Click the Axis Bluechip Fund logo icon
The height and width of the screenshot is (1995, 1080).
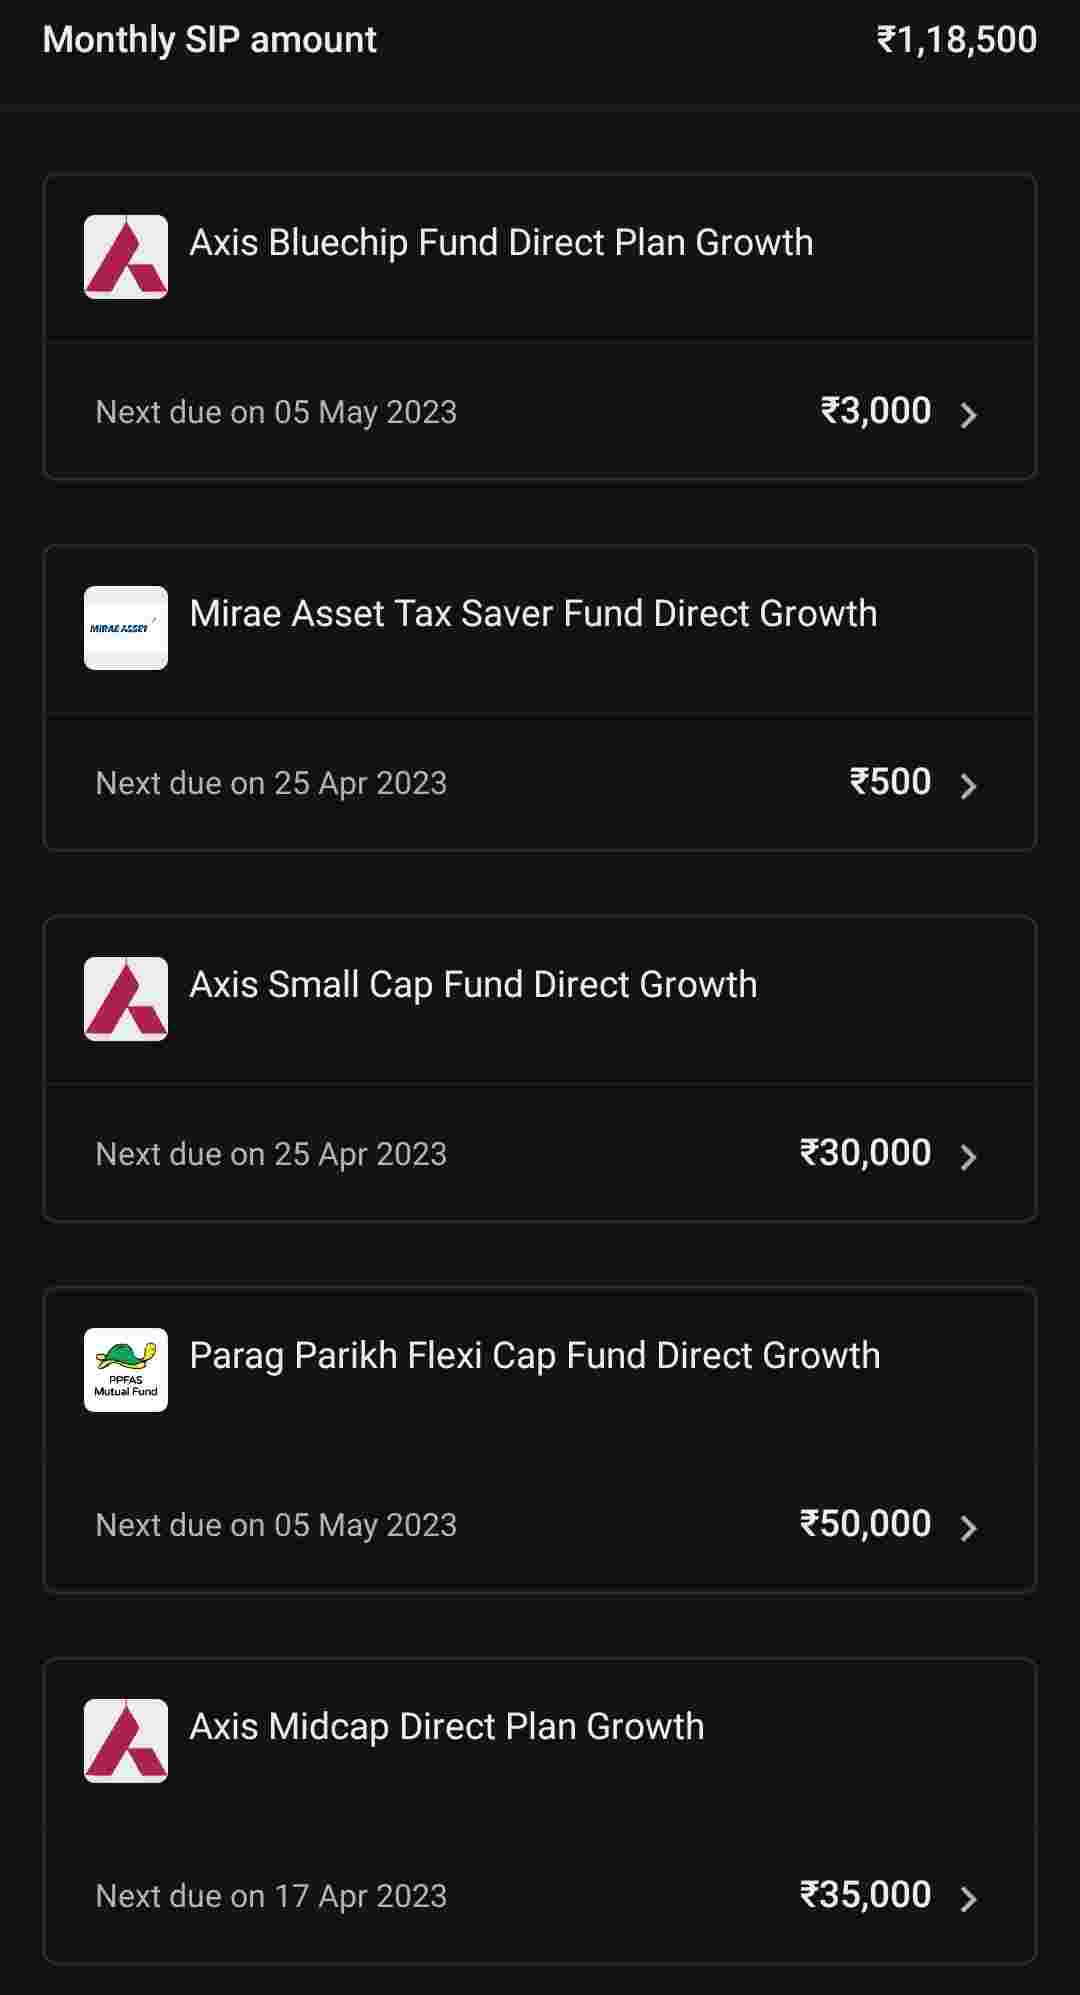(126, 257)
